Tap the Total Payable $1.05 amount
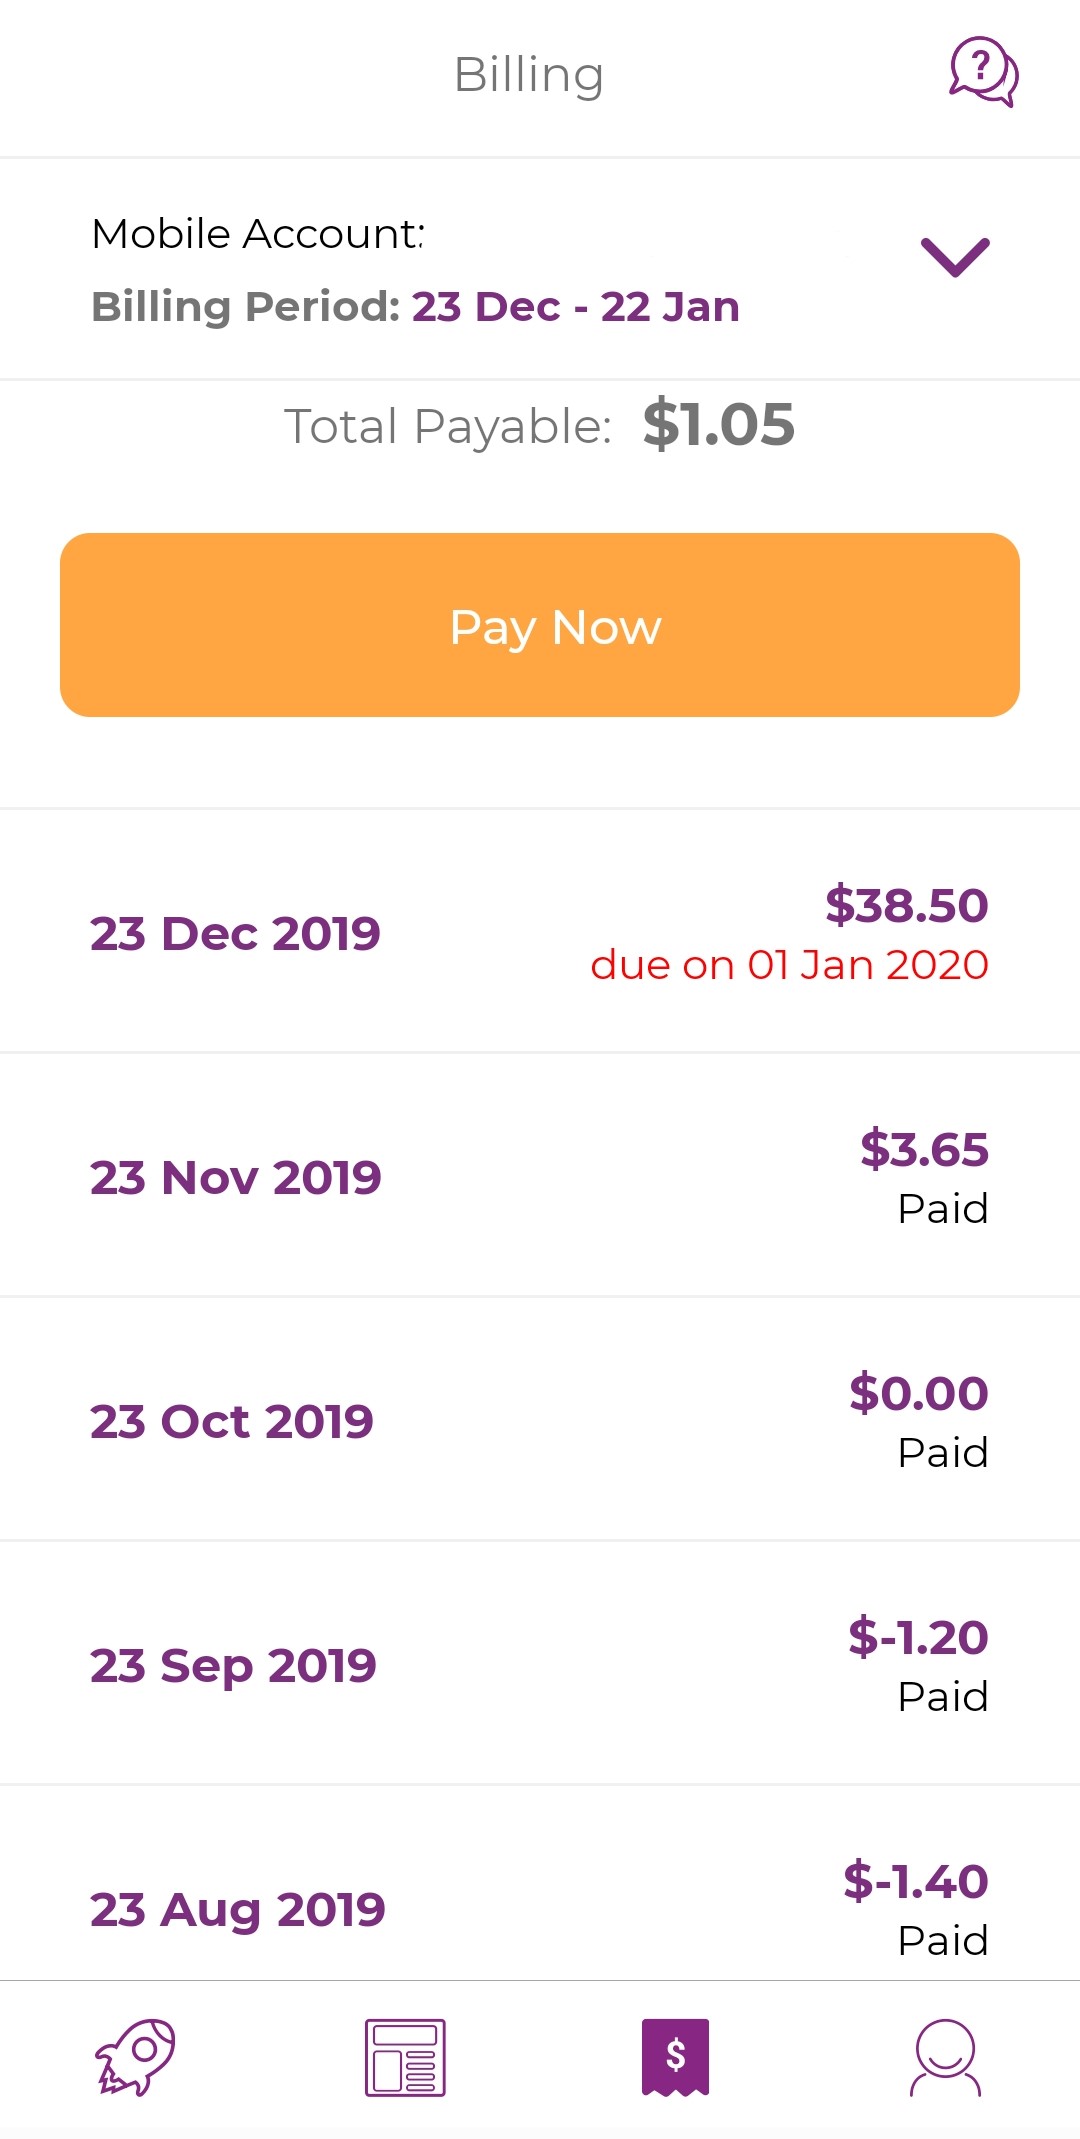The height and width of the screenshot is (2139, 1080). click(718, 425)
